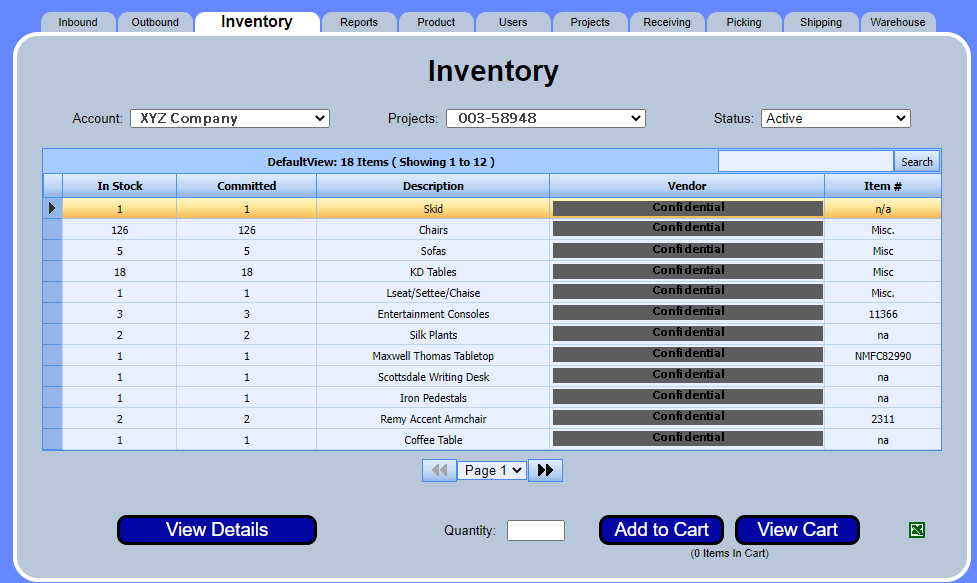This screenshot has width=977, height=583.
Task: Go to the Reports tab
Action: point(359,22)
